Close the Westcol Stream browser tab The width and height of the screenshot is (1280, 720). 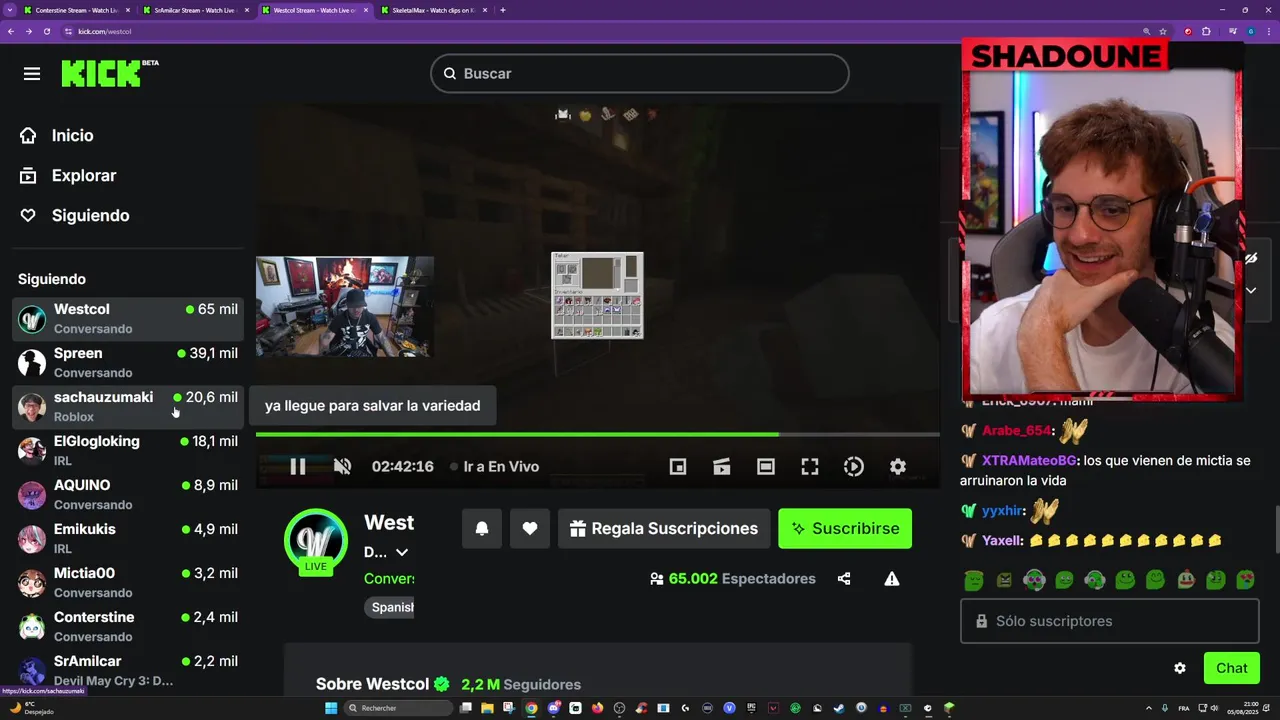tap(366, 10)
